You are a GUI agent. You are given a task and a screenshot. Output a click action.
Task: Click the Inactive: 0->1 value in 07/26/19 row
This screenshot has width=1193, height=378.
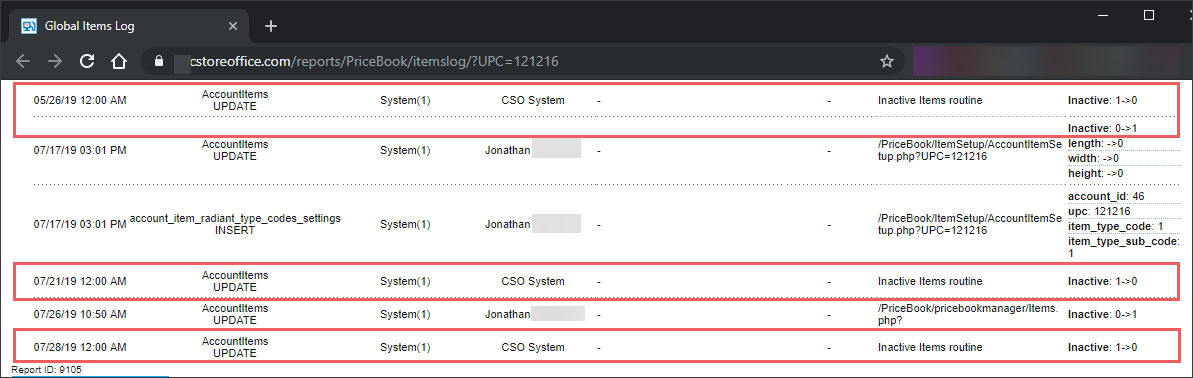tap(1102, 314)
